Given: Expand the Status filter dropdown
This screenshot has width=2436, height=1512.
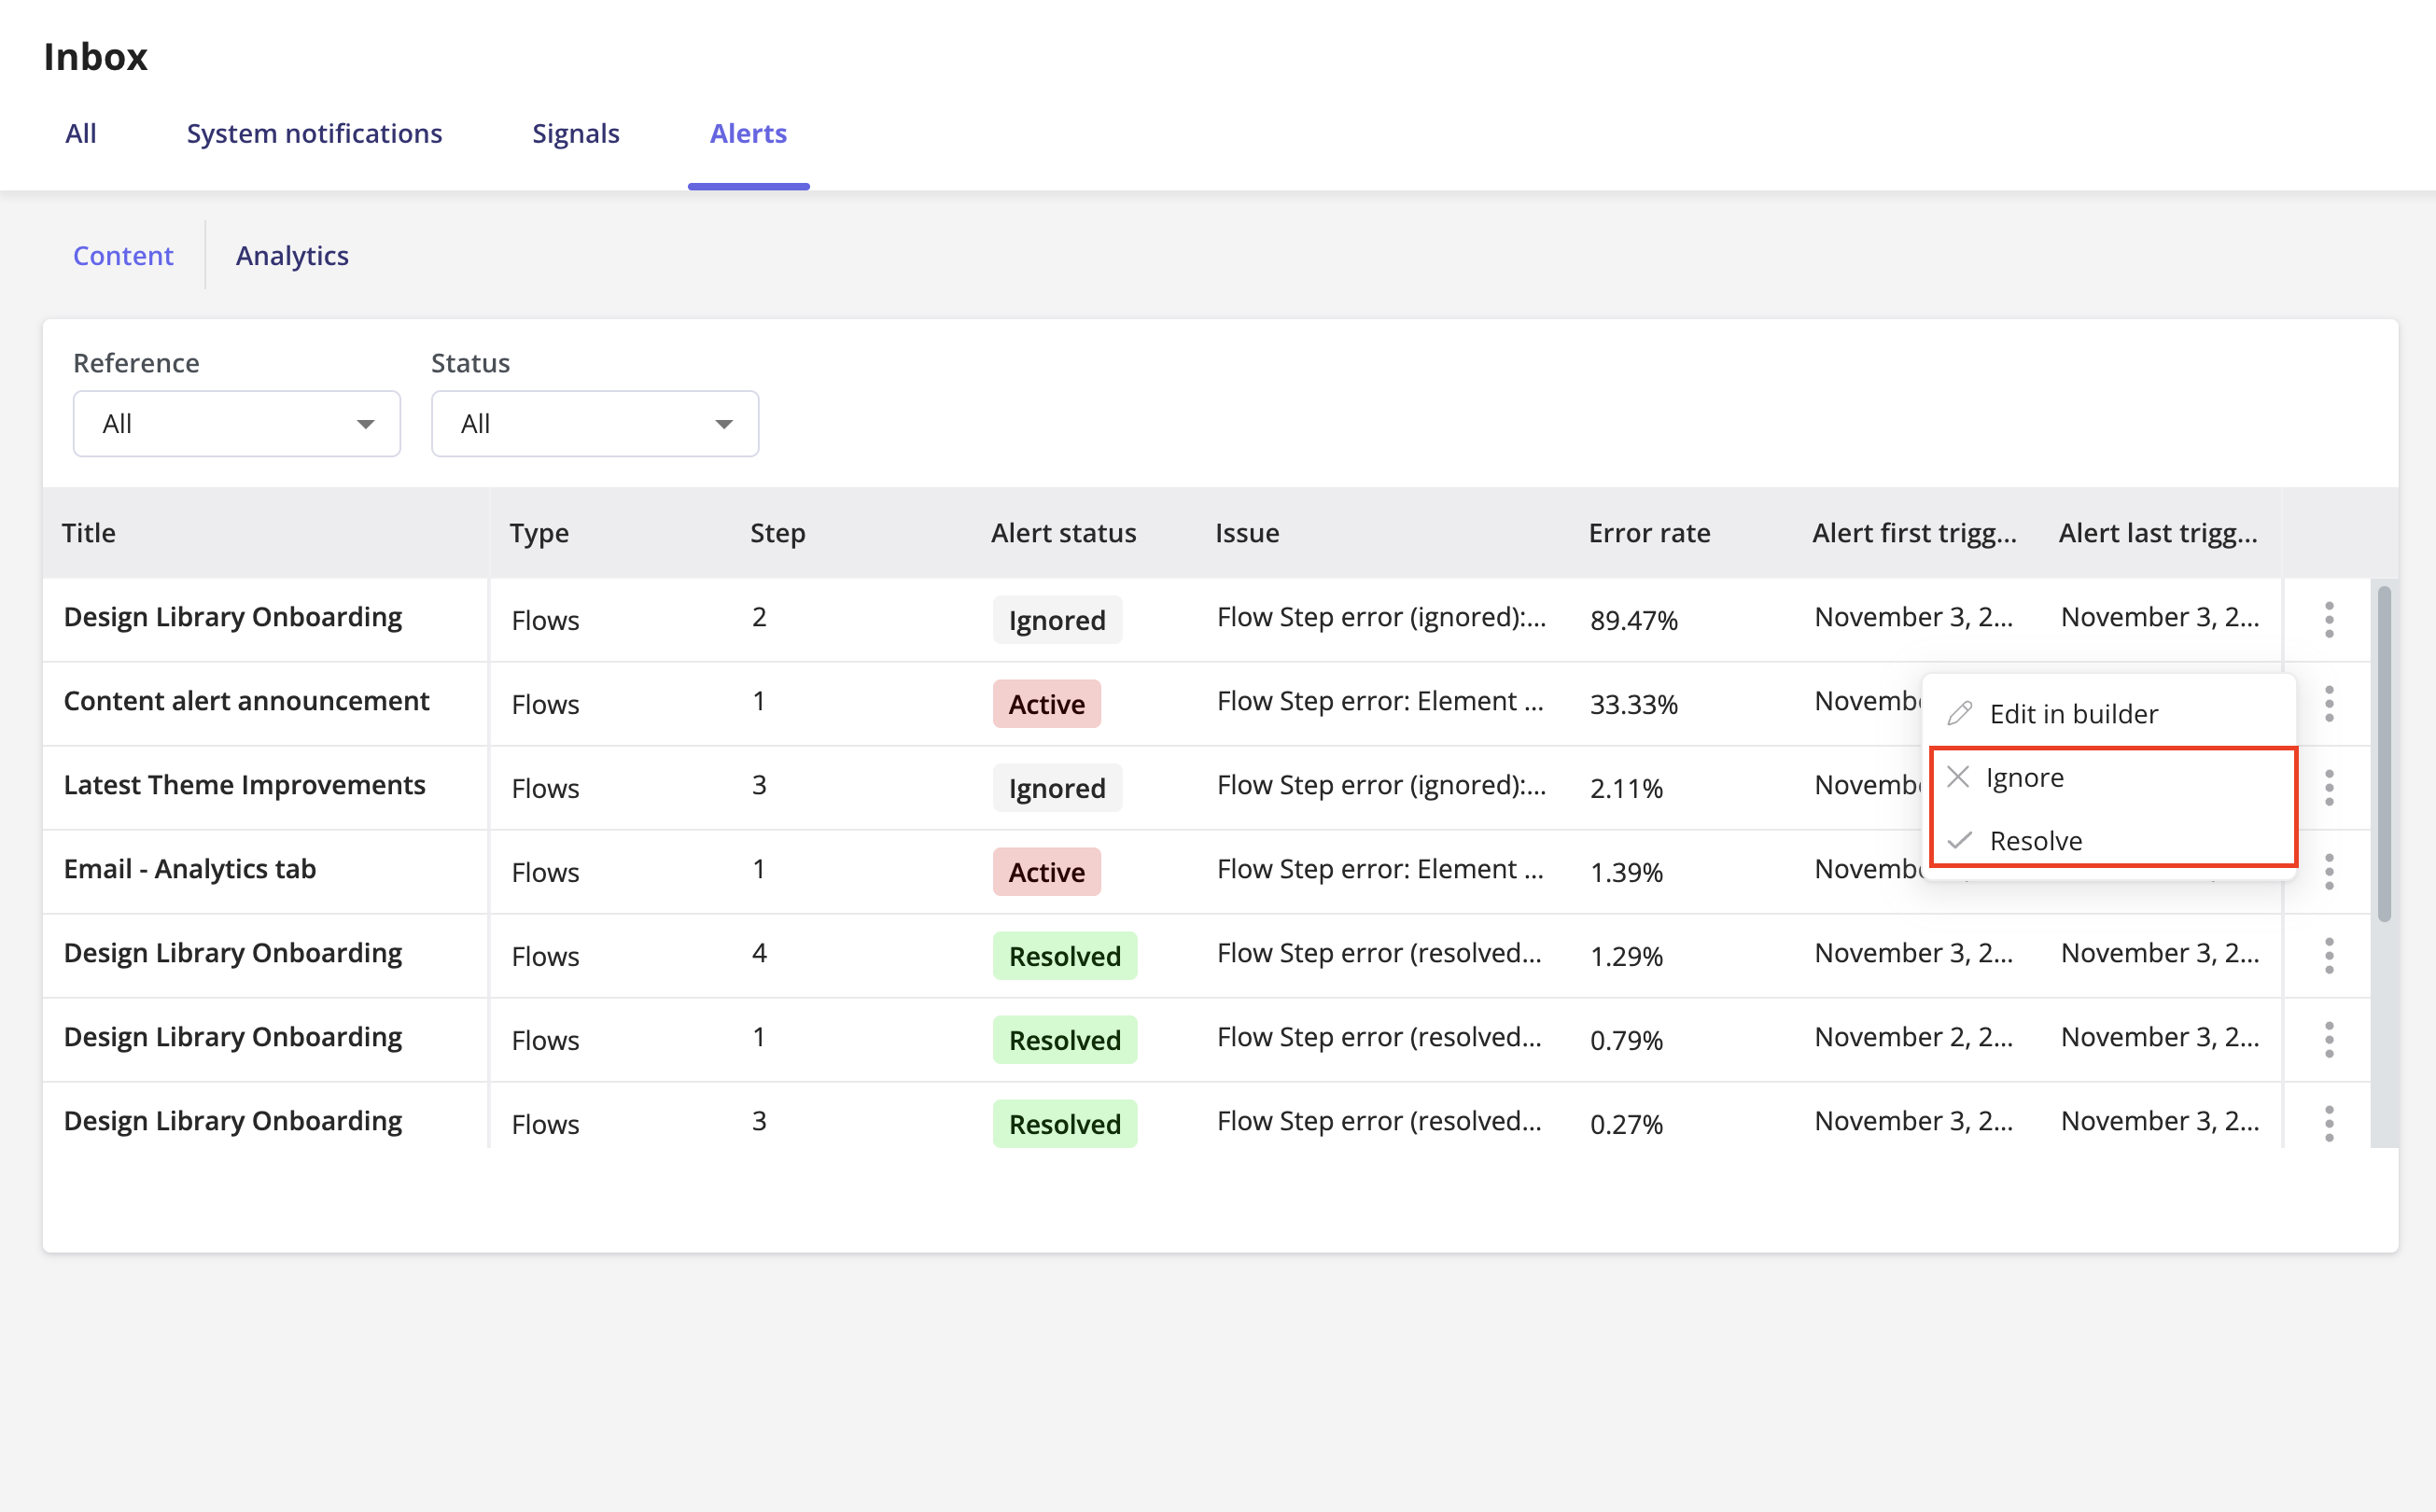Looking at the screenshot, I should [595, 424].
